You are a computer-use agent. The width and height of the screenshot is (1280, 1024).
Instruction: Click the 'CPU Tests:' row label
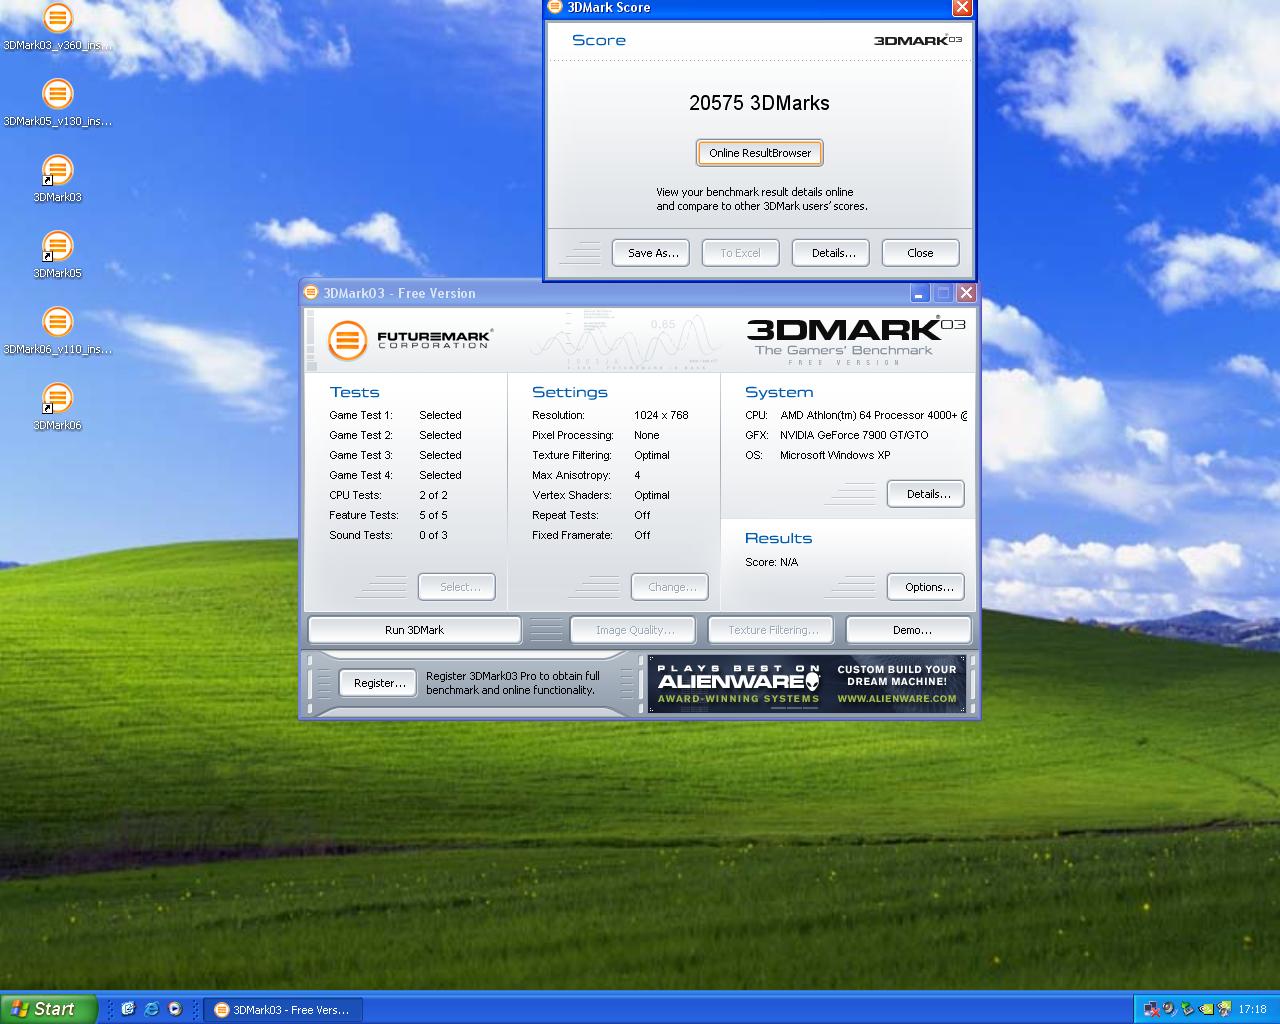pyautogui.click(x=355, y=495)
